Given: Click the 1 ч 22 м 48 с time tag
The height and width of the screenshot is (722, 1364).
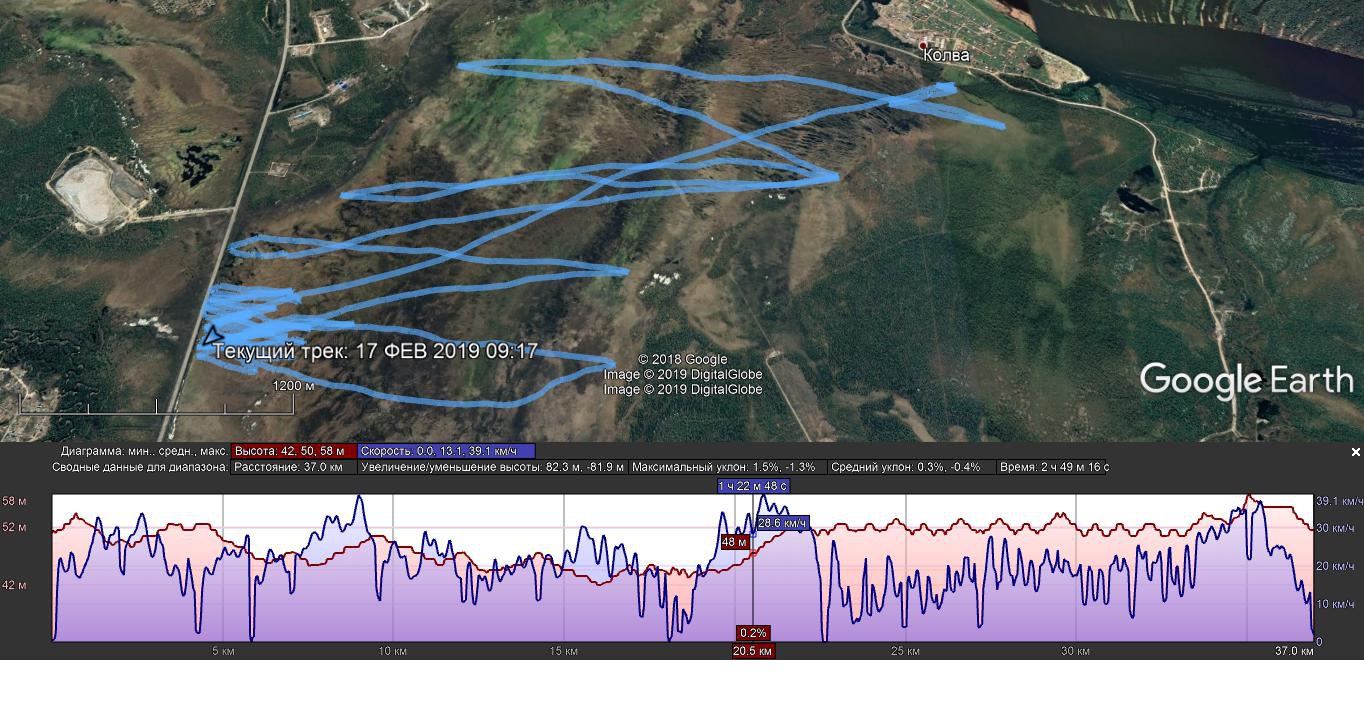Looking at the screenshot, I should point(752,486).
